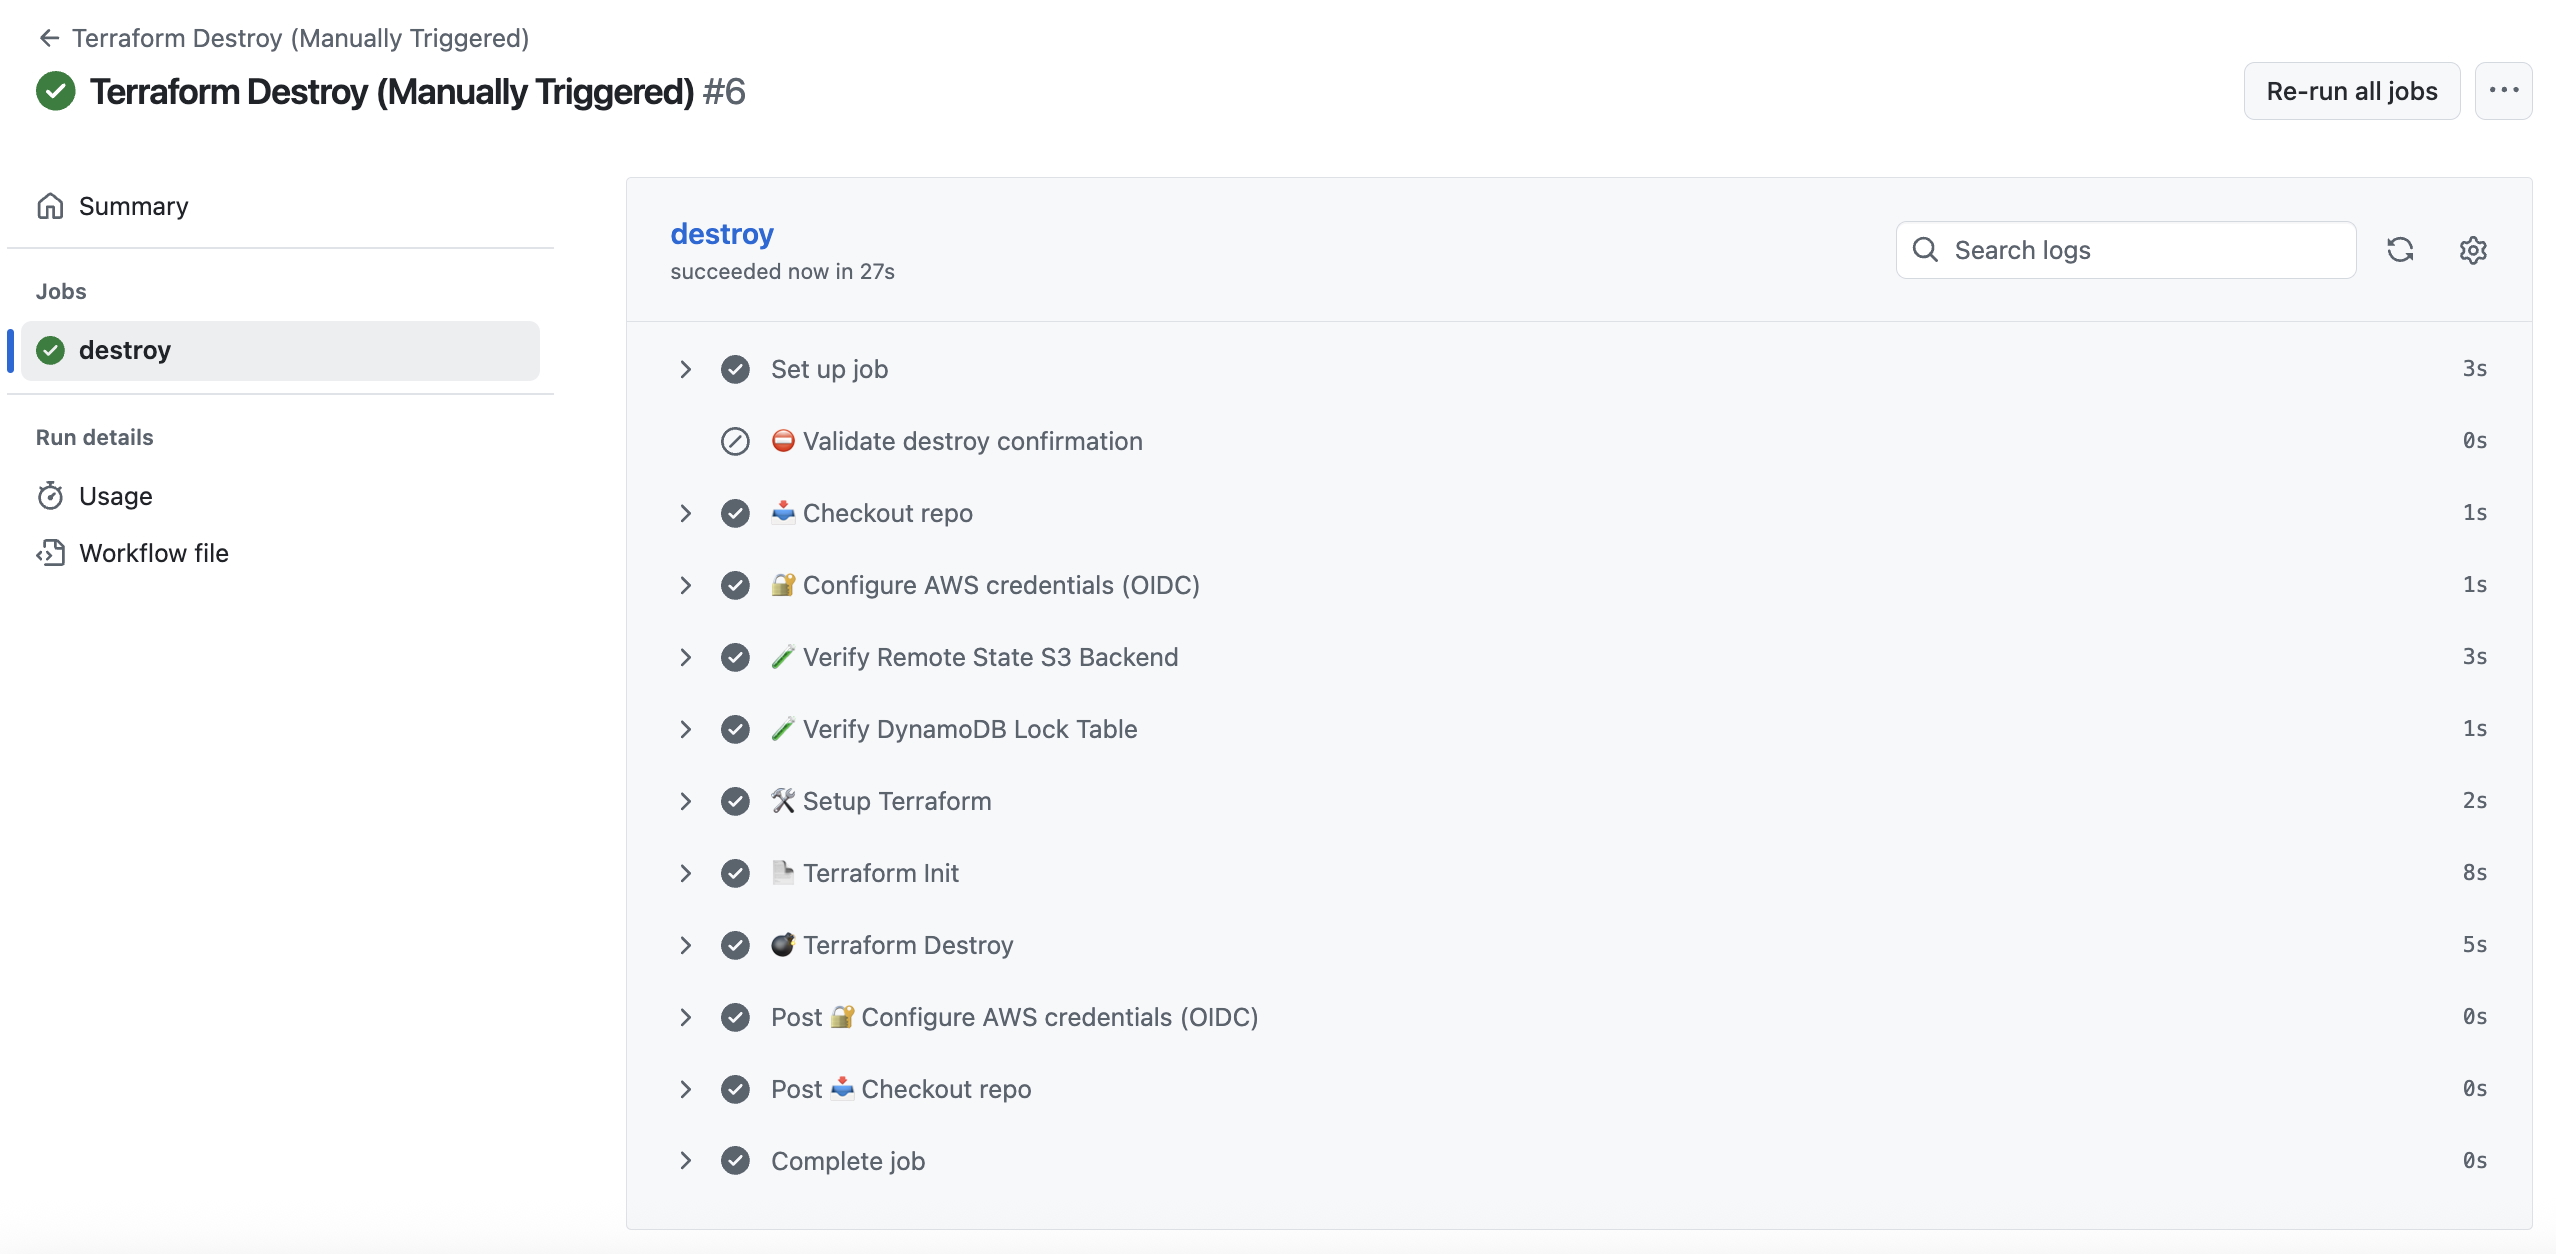Viewport: 2556px width, 1254px height.
Task: Open the log settings gear icon
Action: pos(2473,250)
